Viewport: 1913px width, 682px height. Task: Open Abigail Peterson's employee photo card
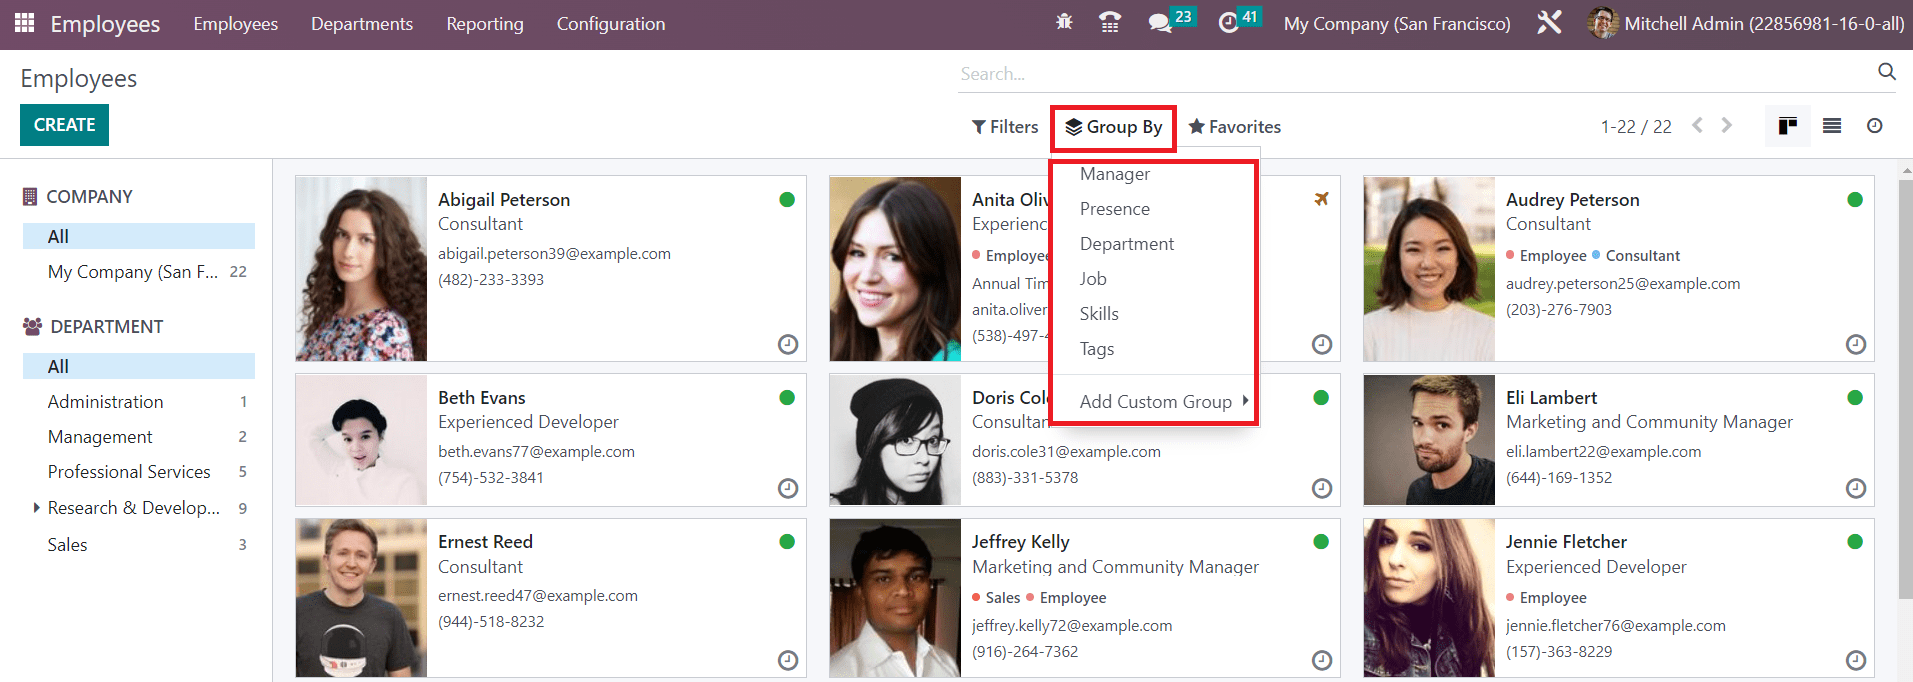pyautogui.click(x=361, y=269)
